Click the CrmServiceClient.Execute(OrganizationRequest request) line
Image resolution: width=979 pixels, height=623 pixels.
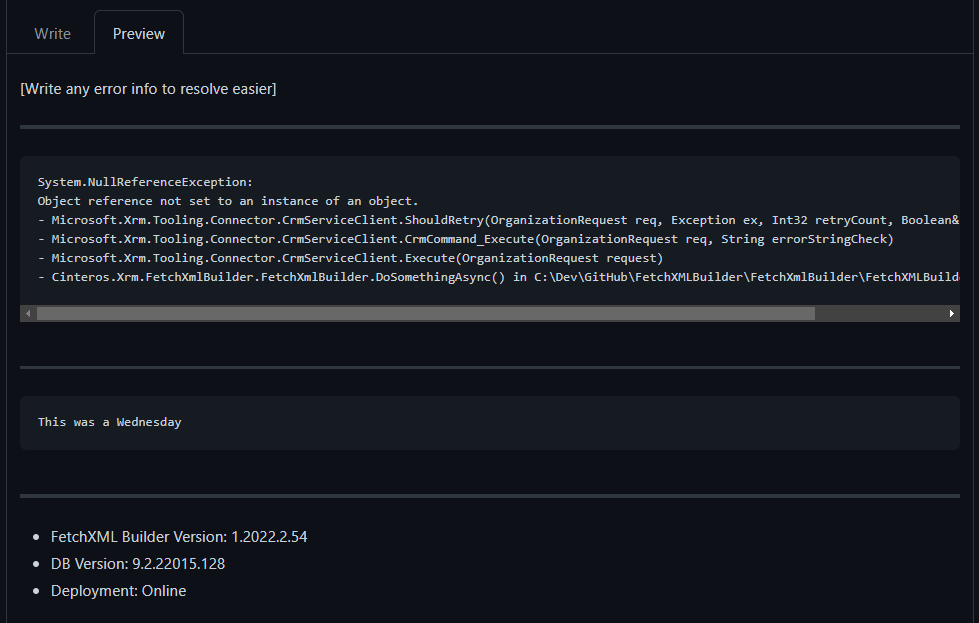click(x=350, y=258)
